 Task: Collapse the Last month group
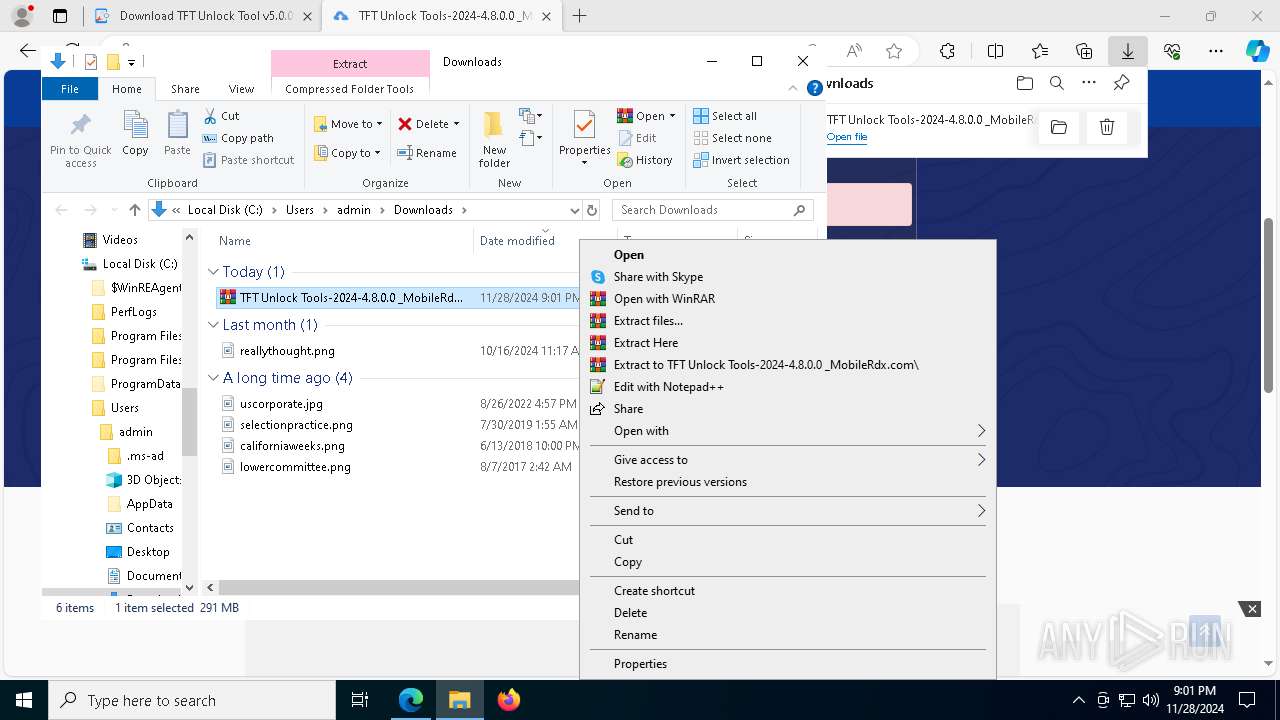pyautogui.click(x=213, y=325)
